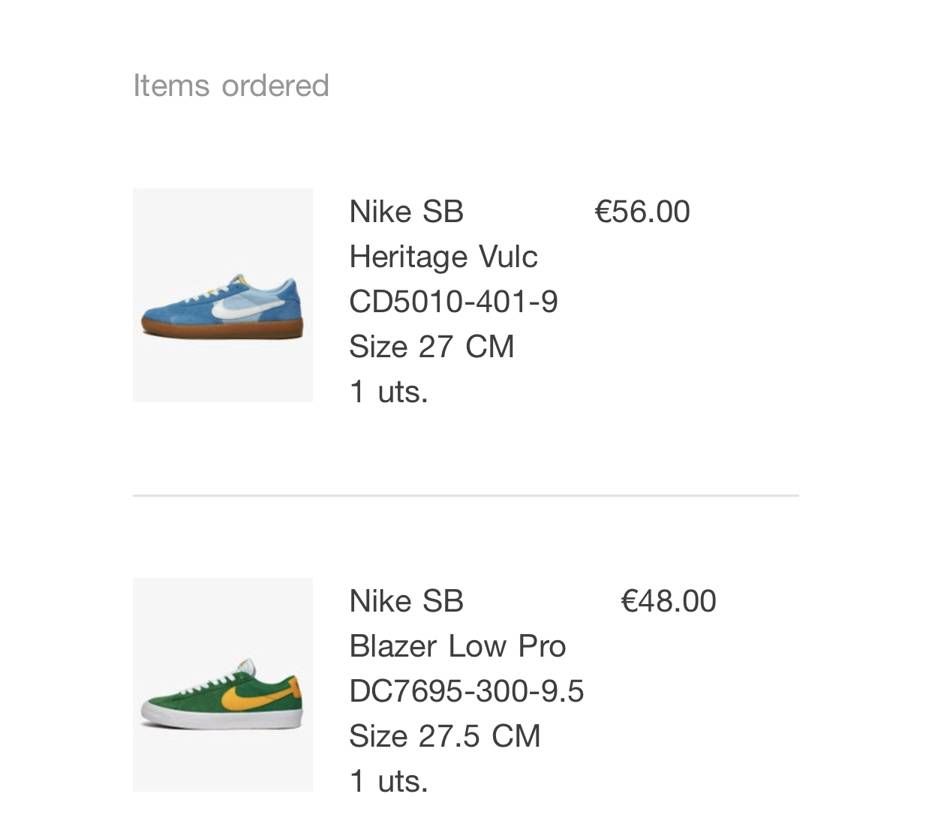Open the green Blazer Low Pro thumbnail
Image resolution: width=932 pixels, height=830 pixels.
[222, 684]
